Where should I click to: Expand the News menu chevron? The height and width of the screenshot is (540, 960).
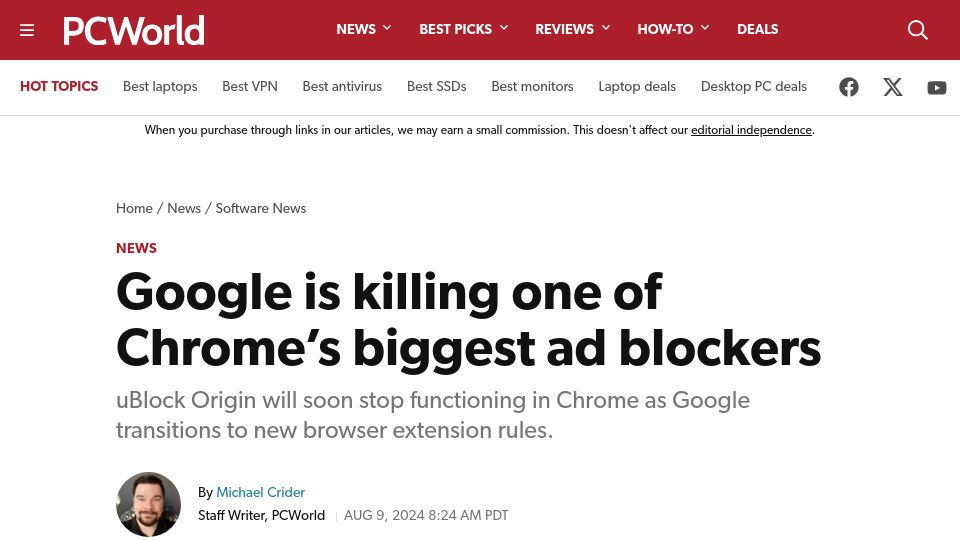tap(387, 28)
